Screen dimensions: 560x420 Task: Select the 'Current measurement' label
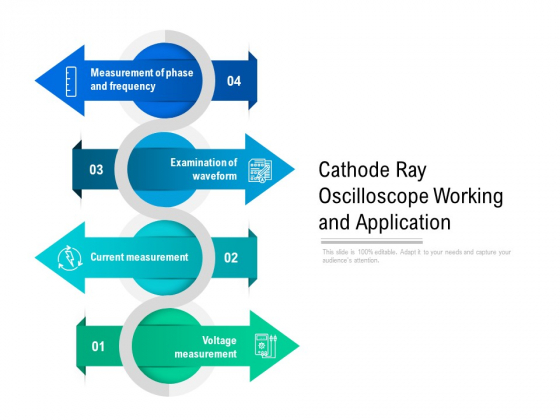coord(139,257)
